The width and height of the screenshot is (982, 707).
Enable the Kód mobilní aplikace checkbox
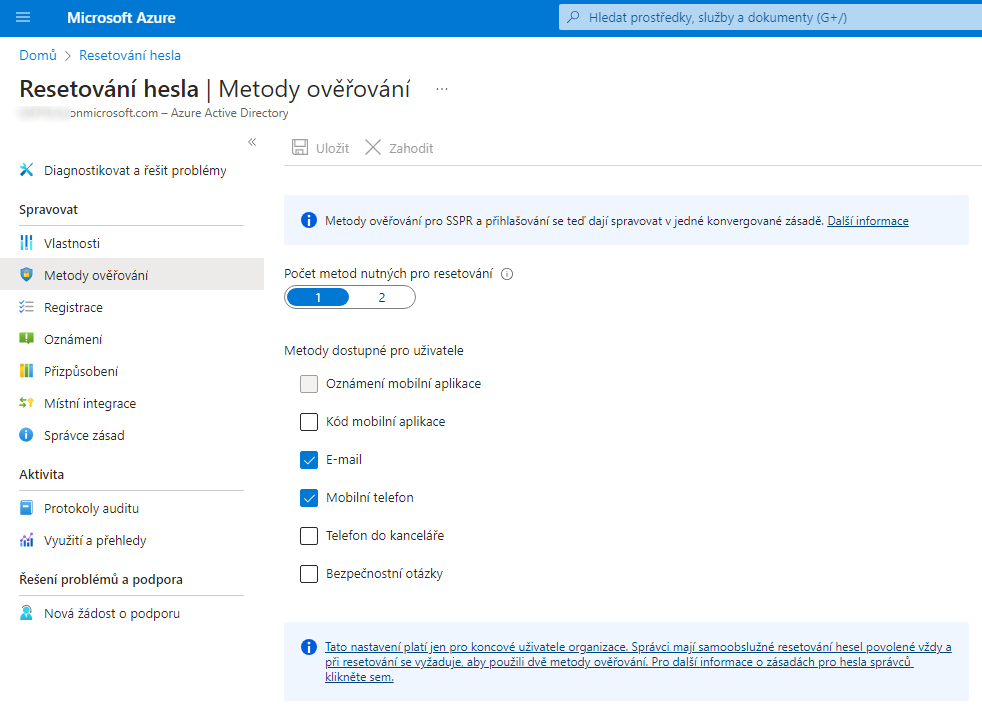coord(309,422)
